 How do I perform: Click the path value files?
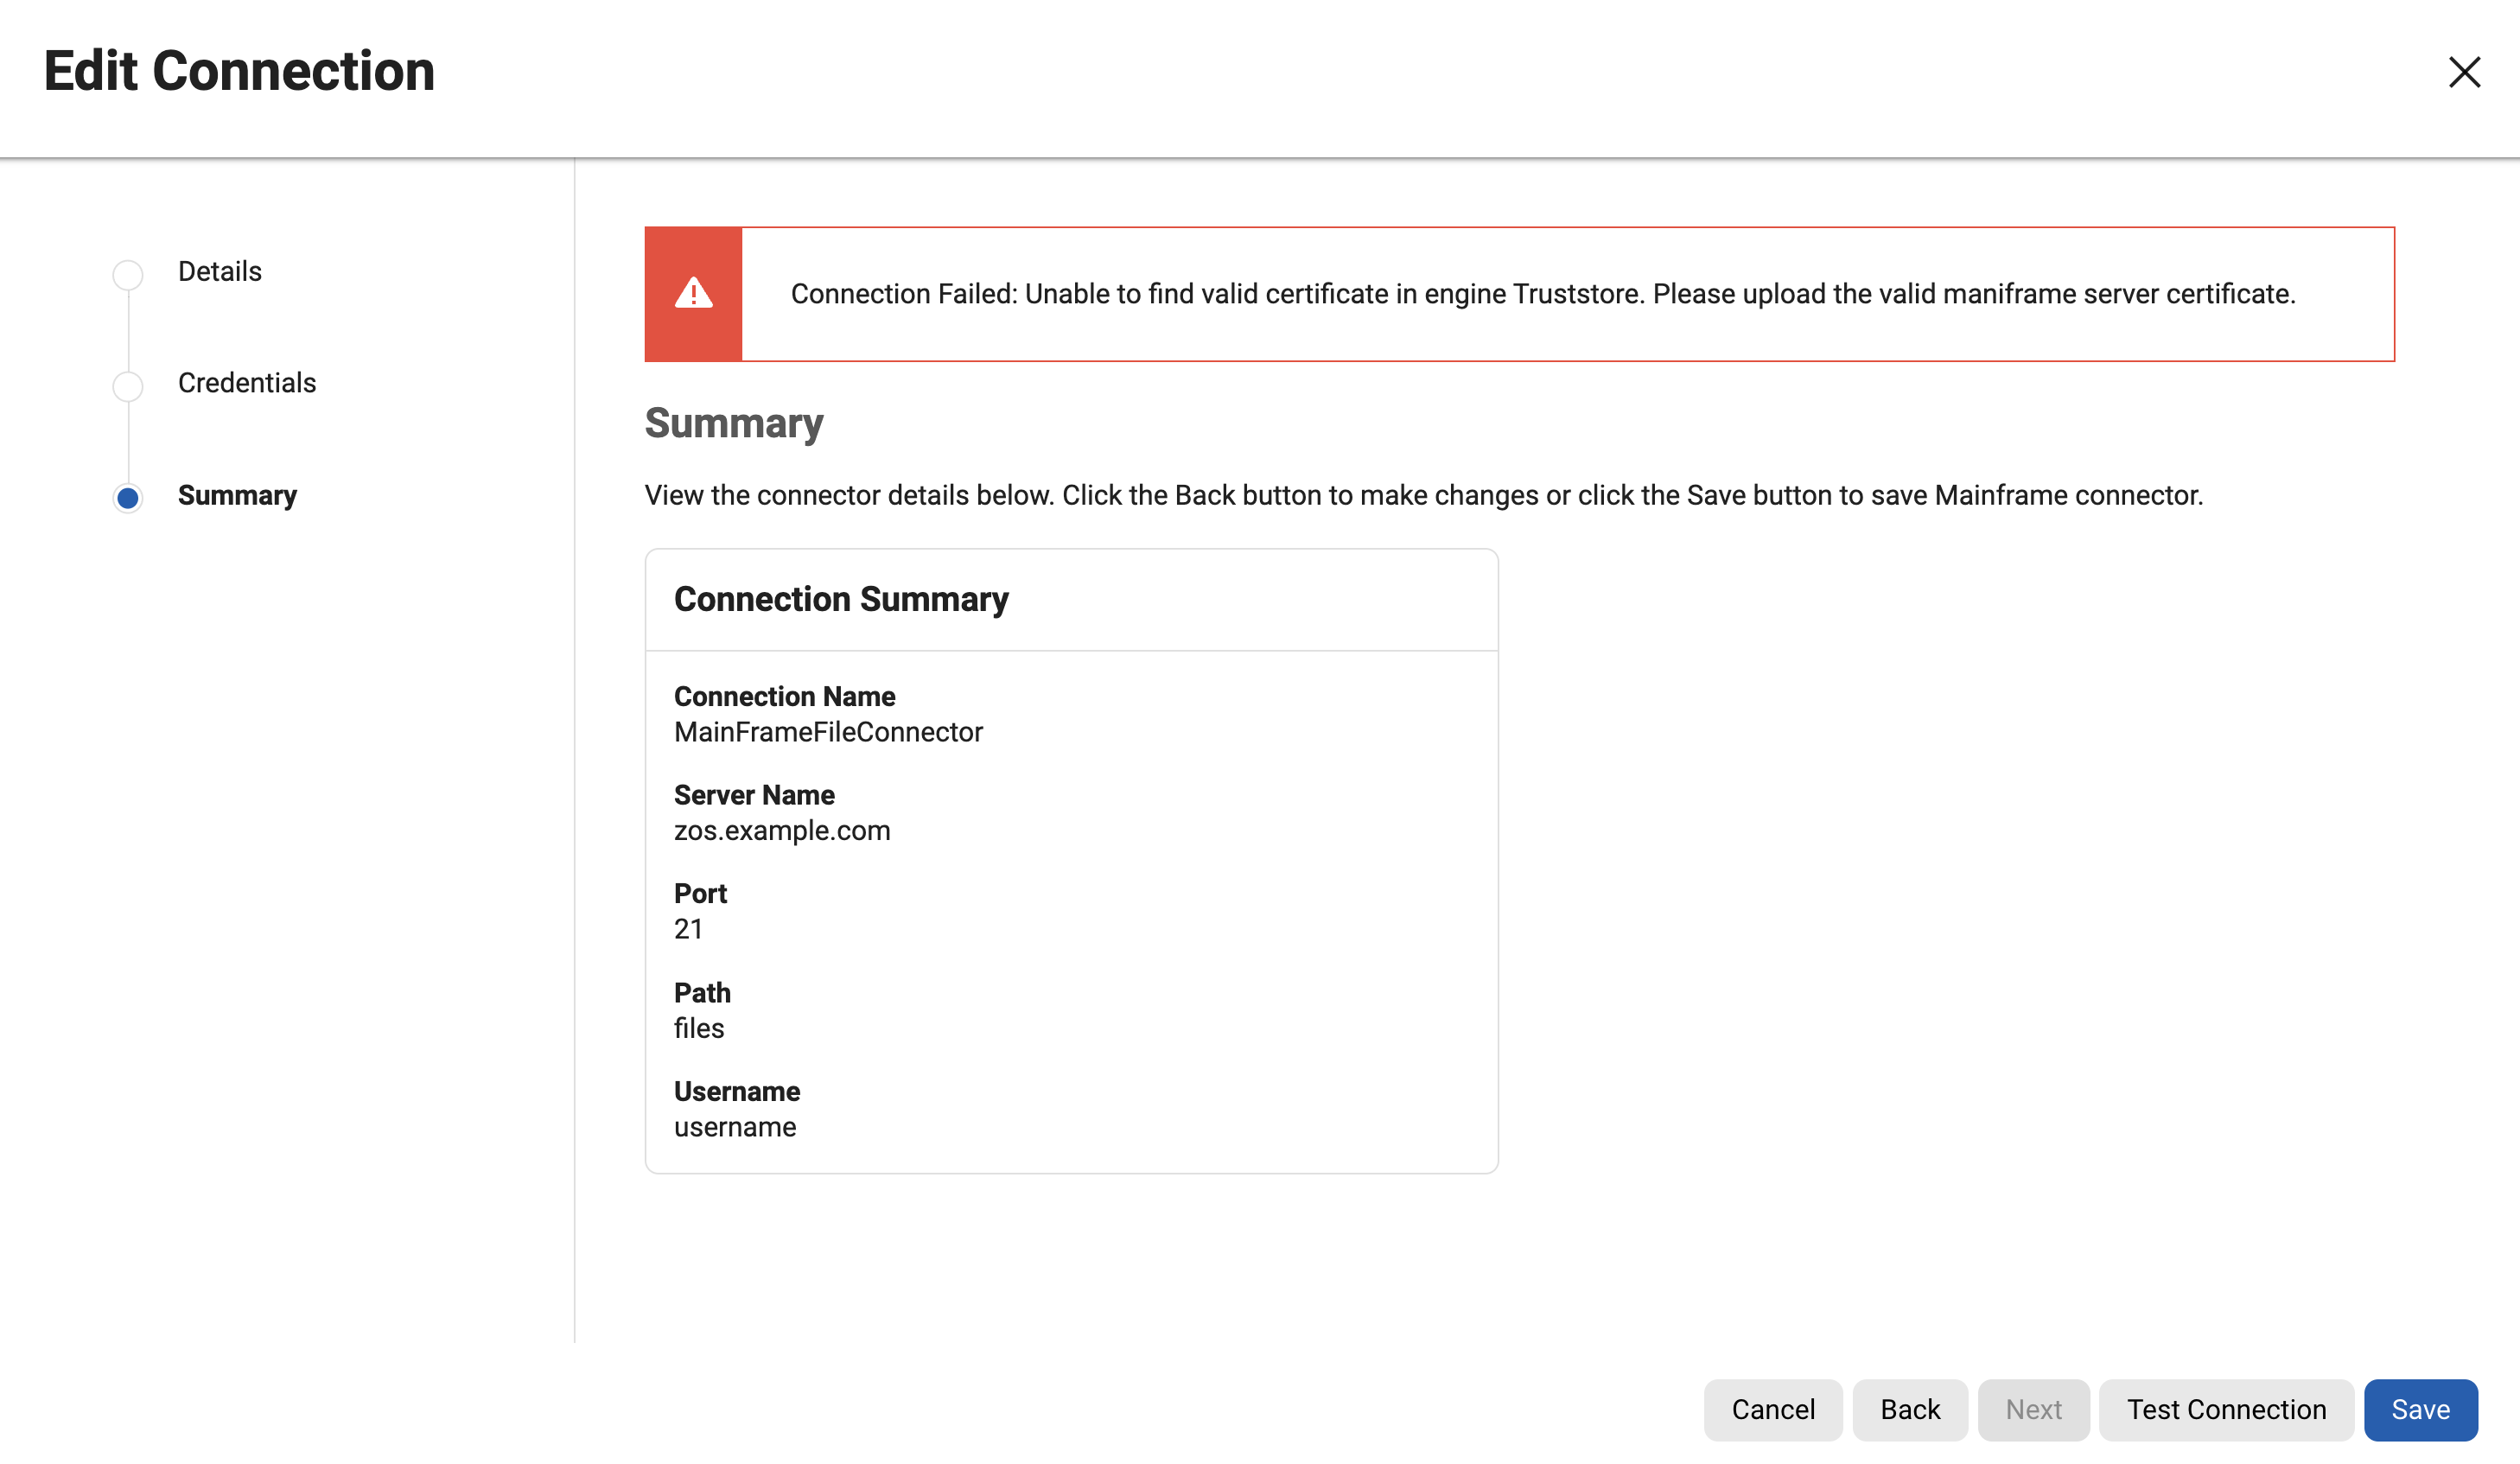(x=698, y=1028)
